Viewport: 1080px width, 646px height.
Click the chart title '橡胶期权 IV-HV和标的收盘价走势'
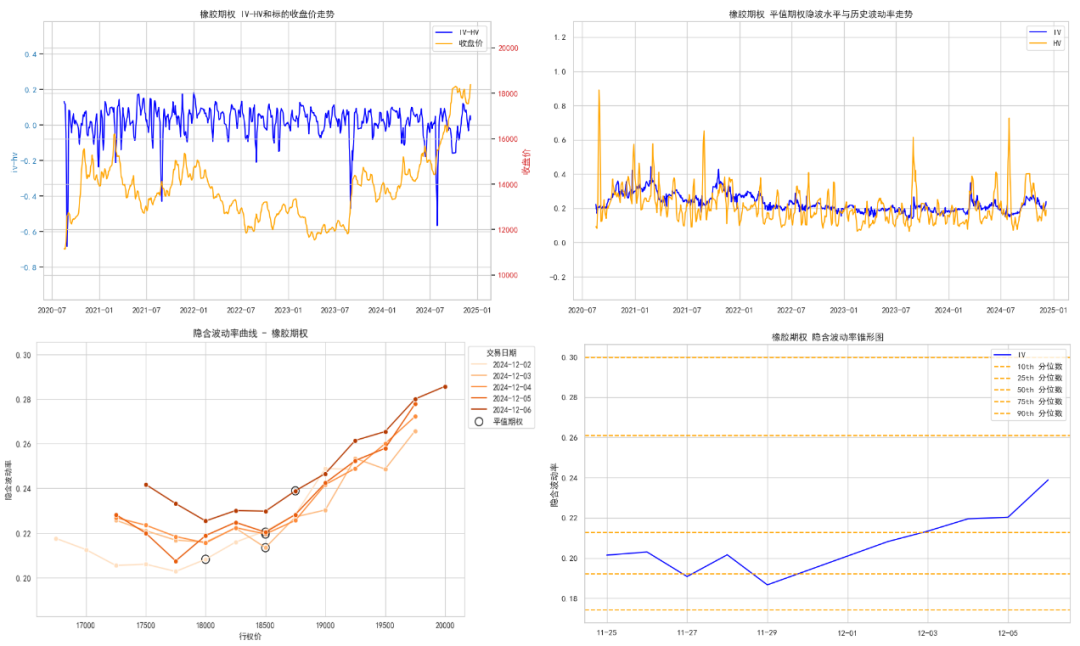(267, 14)
